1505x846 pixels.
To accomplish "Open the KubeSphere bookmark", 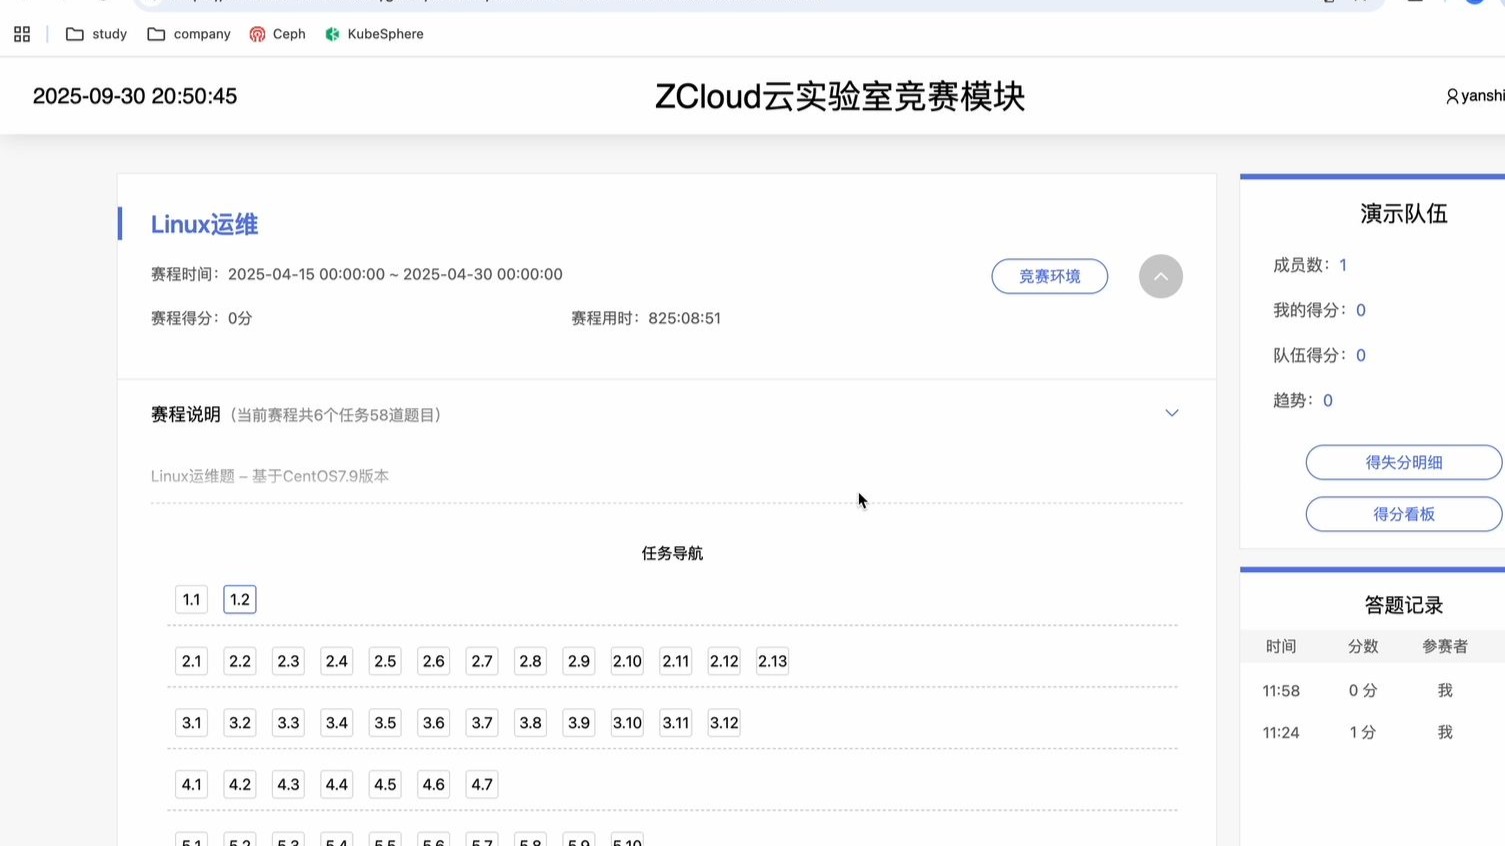I will click(373, 33).
